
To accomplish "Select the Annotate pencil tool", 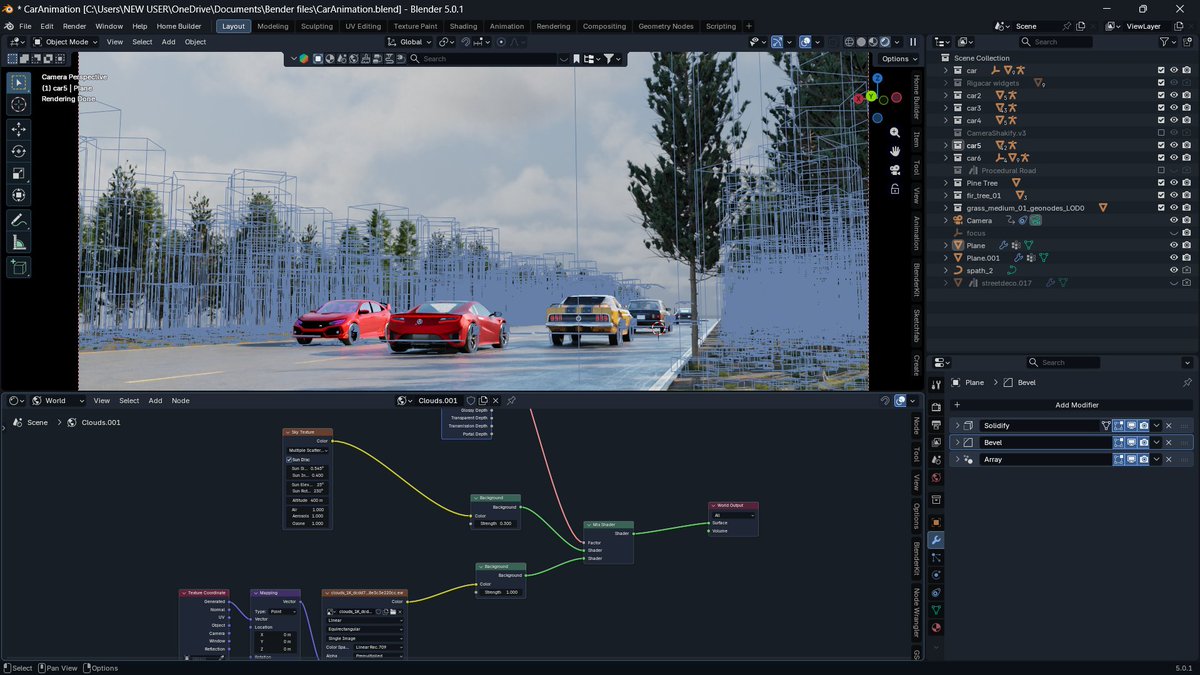I will tap(19, 220).
